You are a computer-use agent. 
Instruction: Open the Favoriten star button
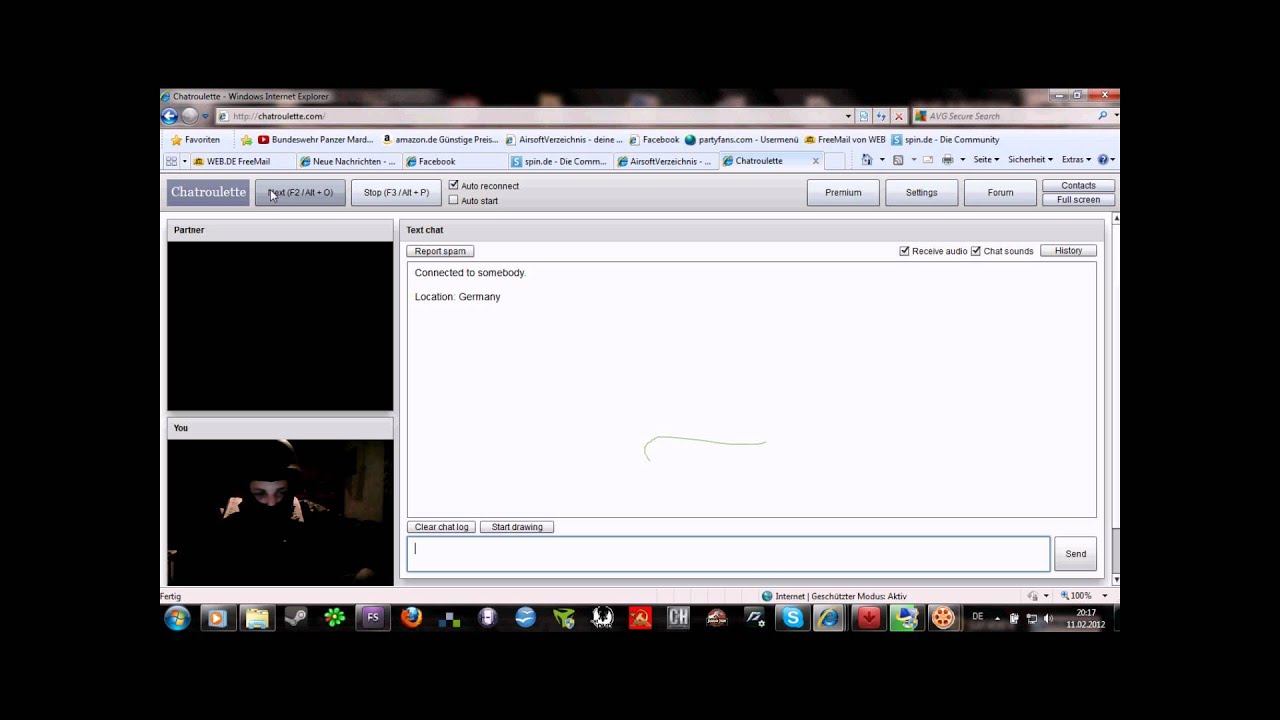[195, 140]
